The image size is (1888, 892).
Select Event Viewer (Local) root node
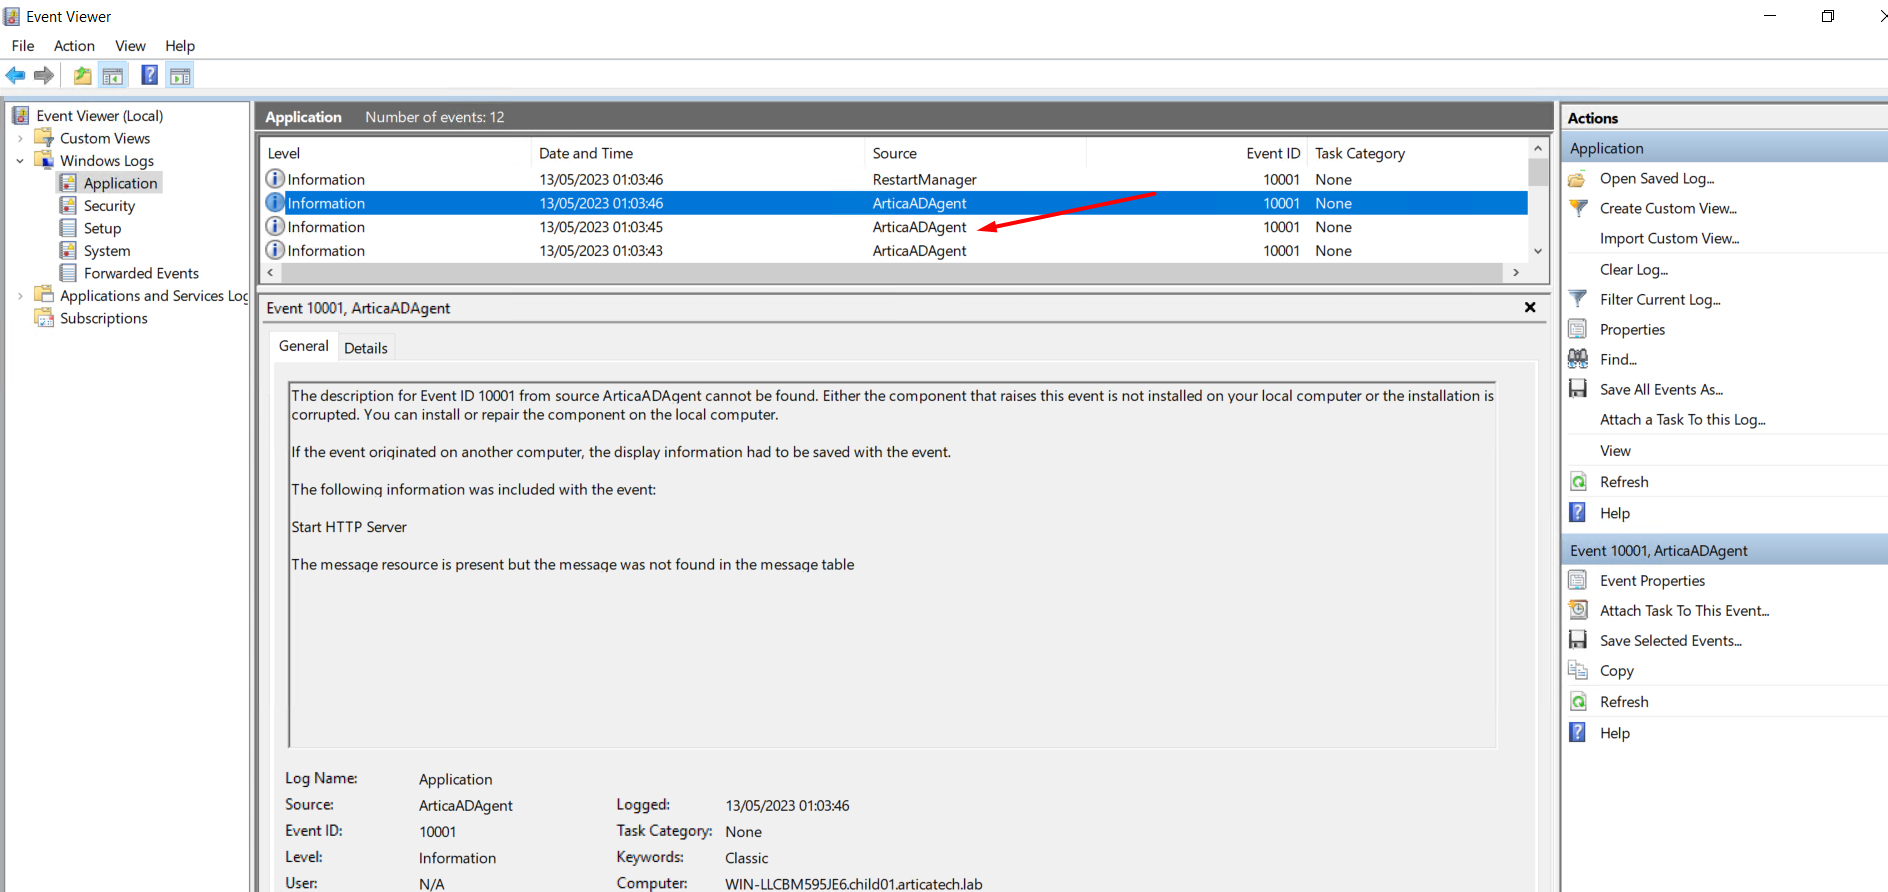[99, 116]
